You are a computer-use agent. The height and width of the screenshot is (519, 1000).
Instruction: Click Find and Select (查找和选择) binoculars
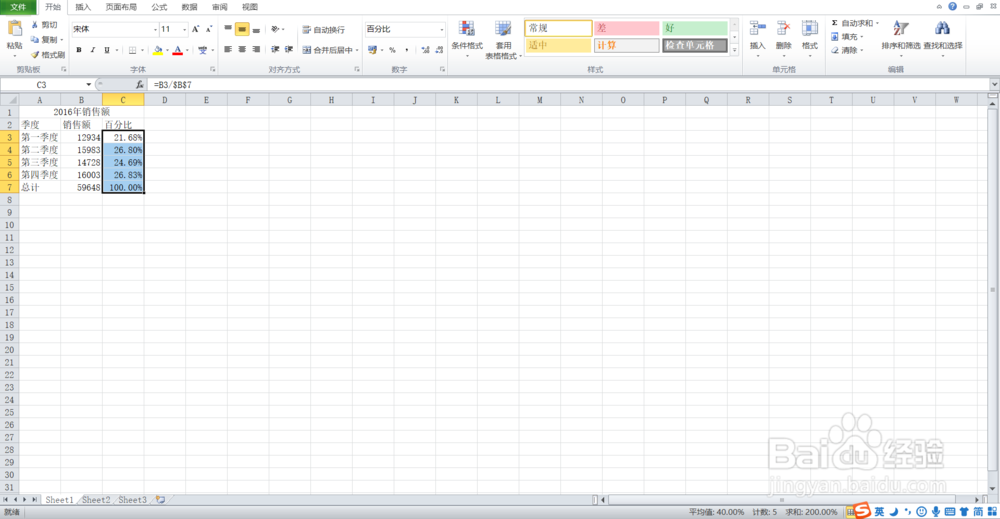click(942, 28)
